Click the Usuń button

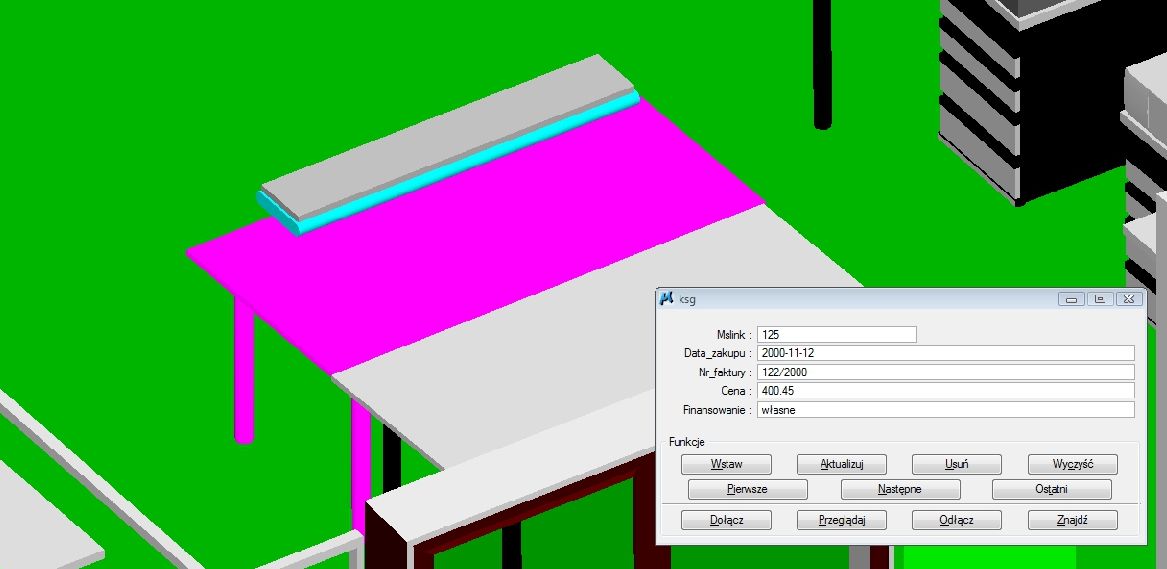tap(956, 464)
